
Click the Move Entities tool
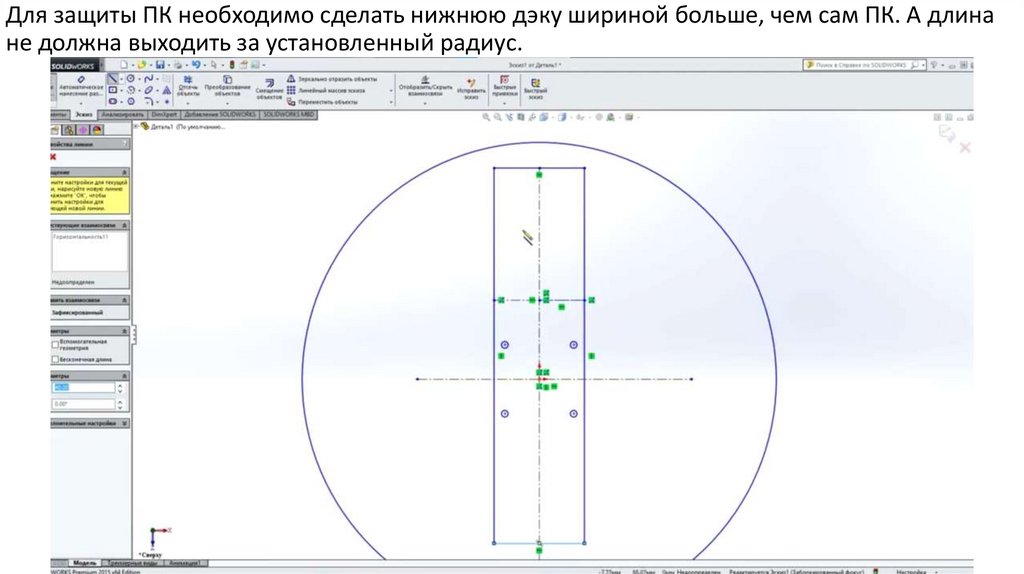tap(322, 102)
